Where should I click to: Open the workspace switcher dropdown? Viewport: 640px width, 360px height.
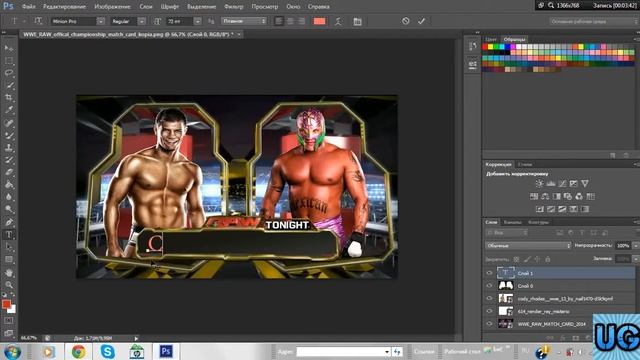(x=594, y=21)
